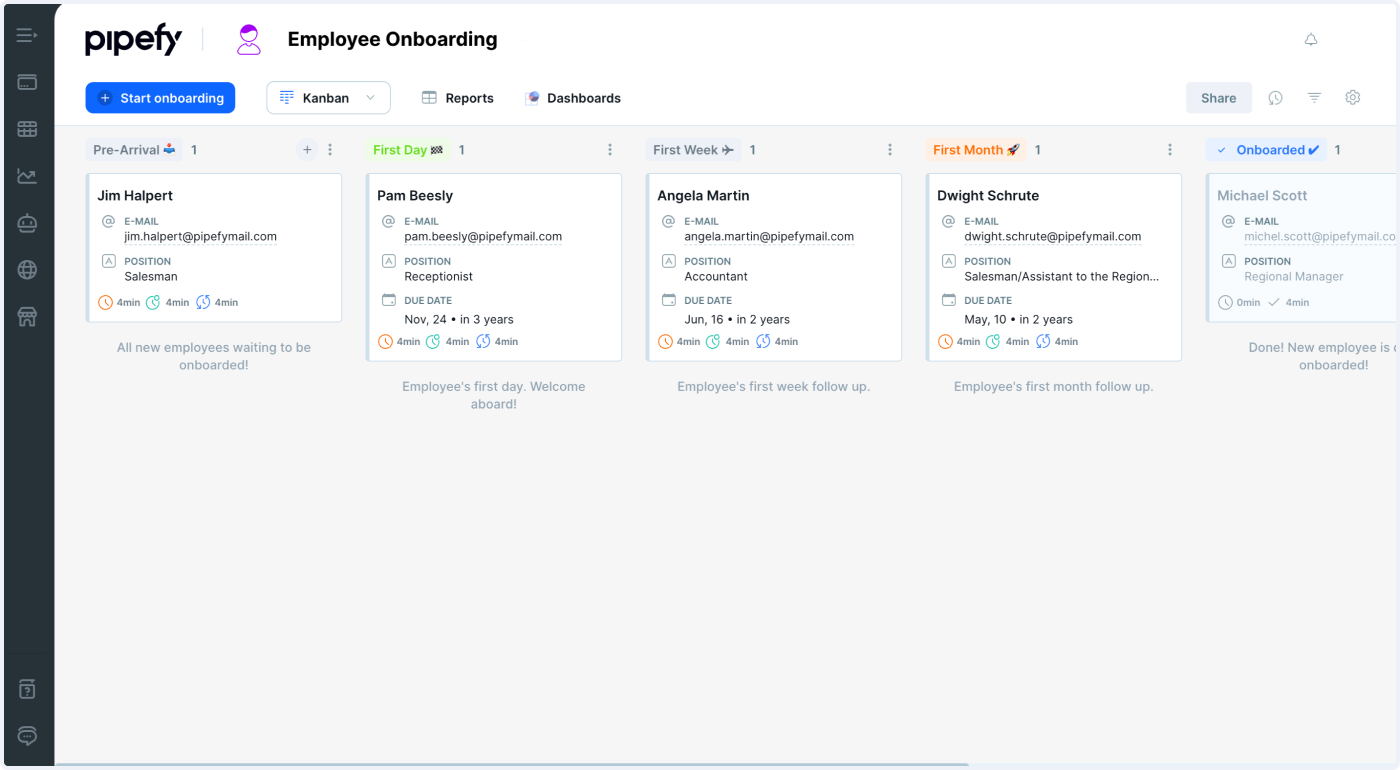
Task: Open pipe settings gear icon
Action: (1352, 98)
